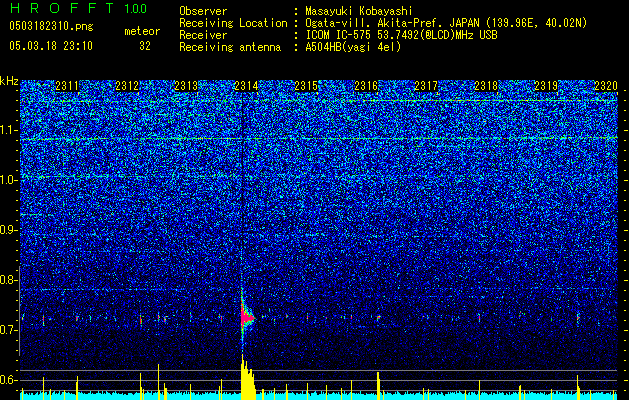The width and height of the screenshot is (629, 400).
Task: Click the tallest yellow power spike at 2314
Action: [x=247, y=377]
